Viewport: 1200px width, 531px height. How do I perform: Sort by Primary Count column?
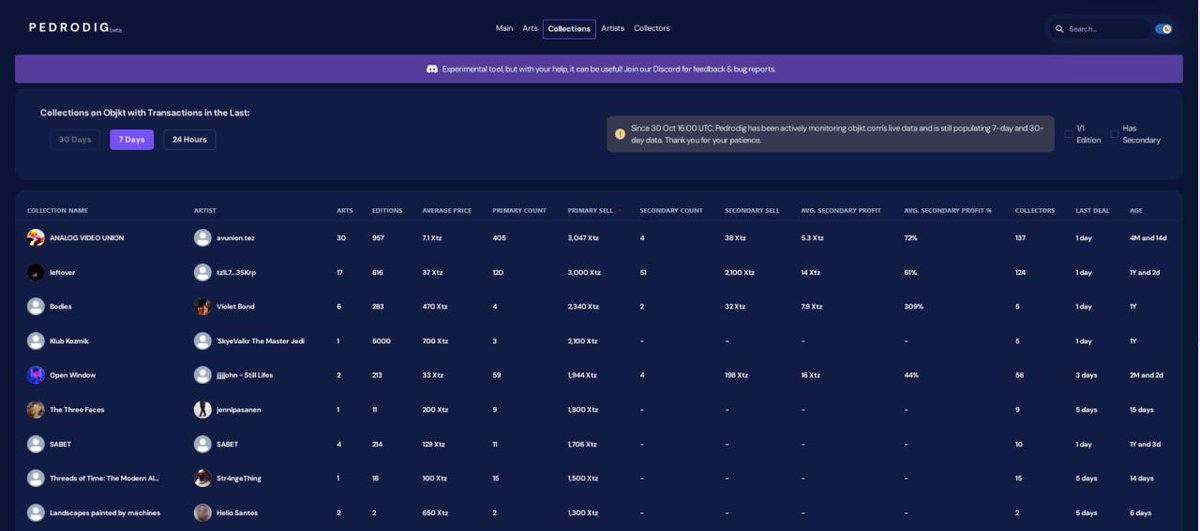(x=519, y=210)
